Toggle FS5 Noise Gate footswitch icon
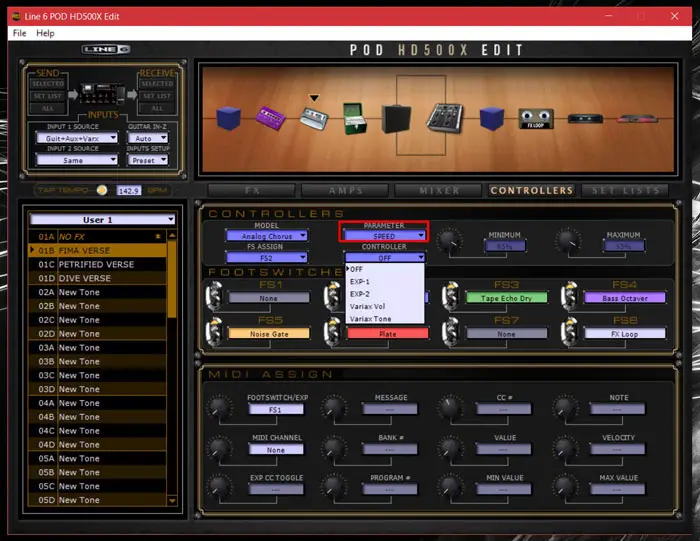The image size is (700, 541). [214, 331]
